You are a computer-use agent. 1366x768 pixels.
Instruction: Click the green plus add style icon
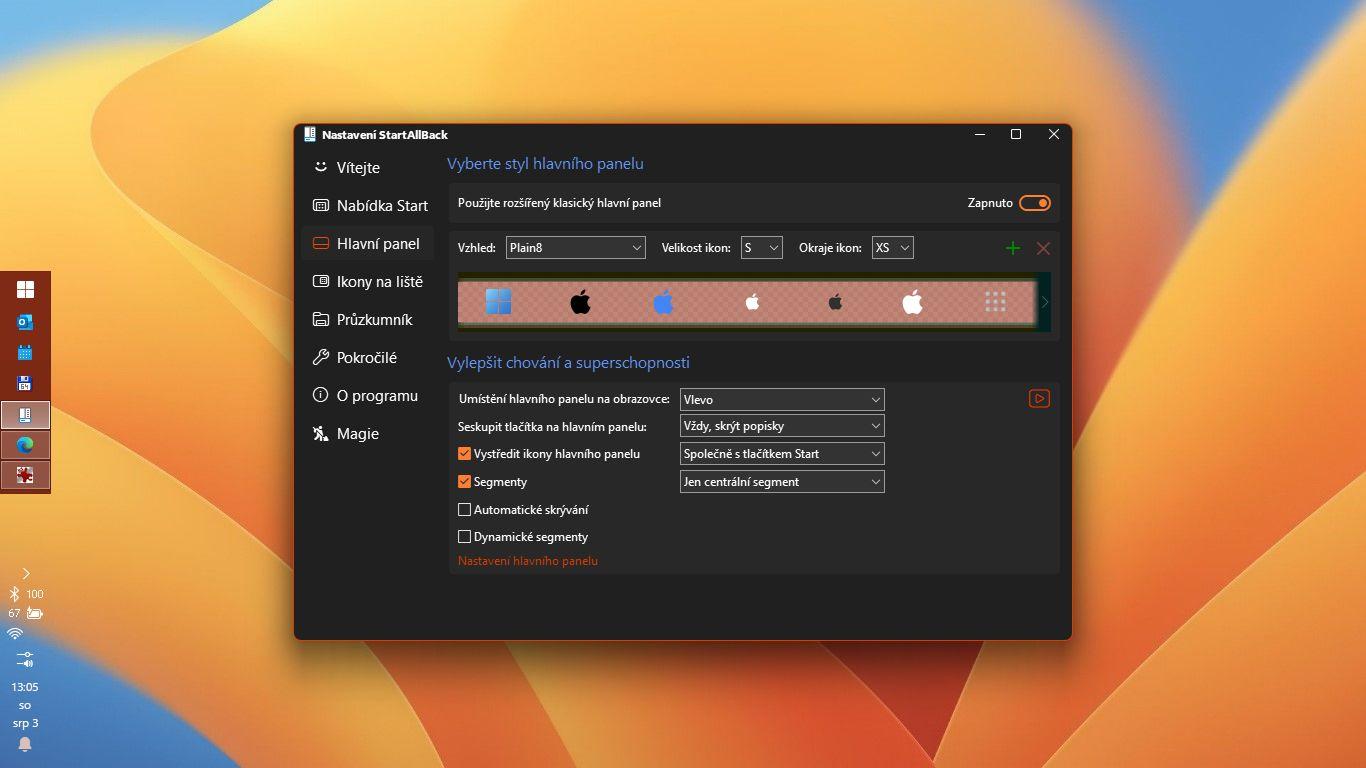click(1012, 248)
